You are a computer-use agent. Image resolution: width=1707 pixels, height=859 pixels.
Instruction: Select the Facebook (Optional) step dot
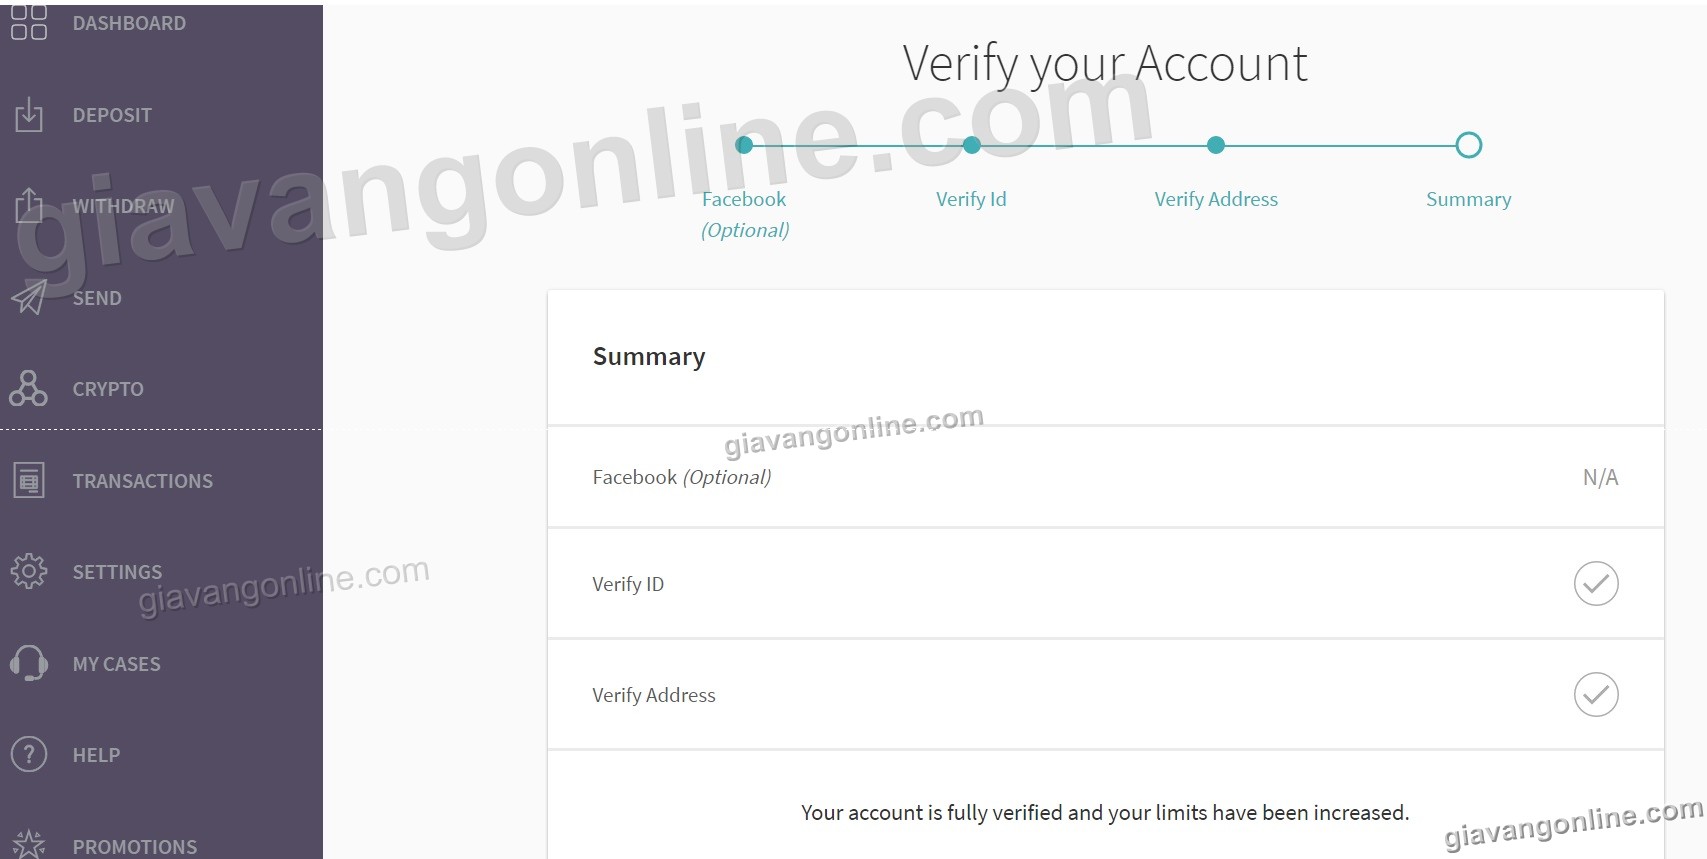744,145
